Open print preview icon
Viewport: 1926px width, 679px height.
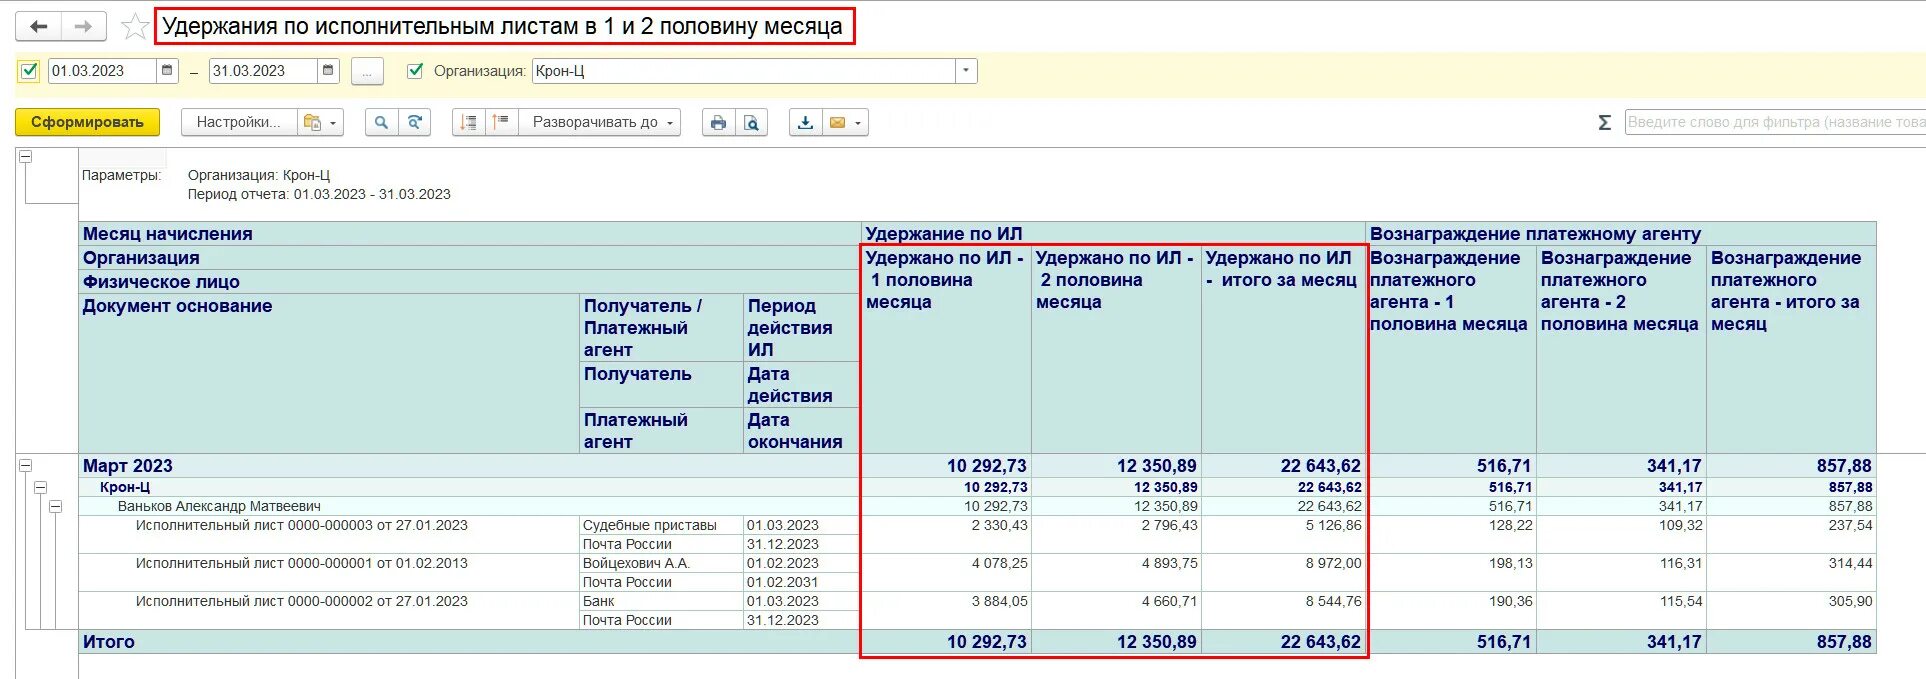[751, 122]
